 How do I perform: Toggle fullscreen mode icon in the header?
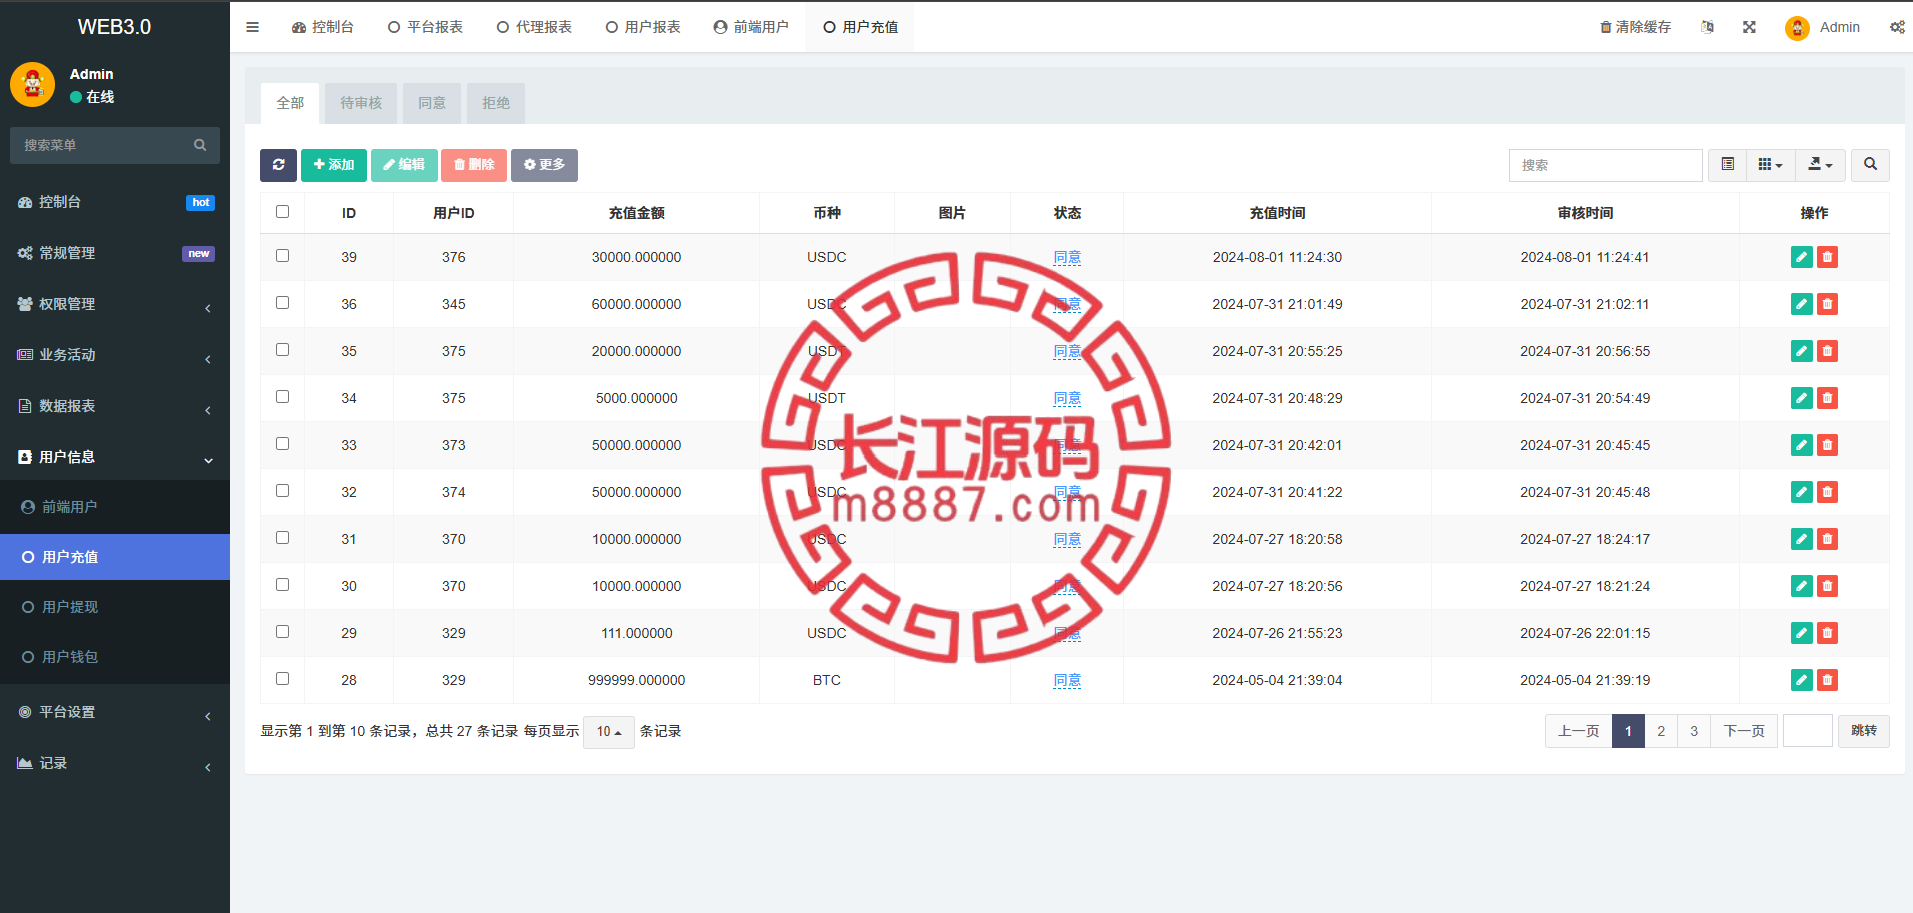1749,27
